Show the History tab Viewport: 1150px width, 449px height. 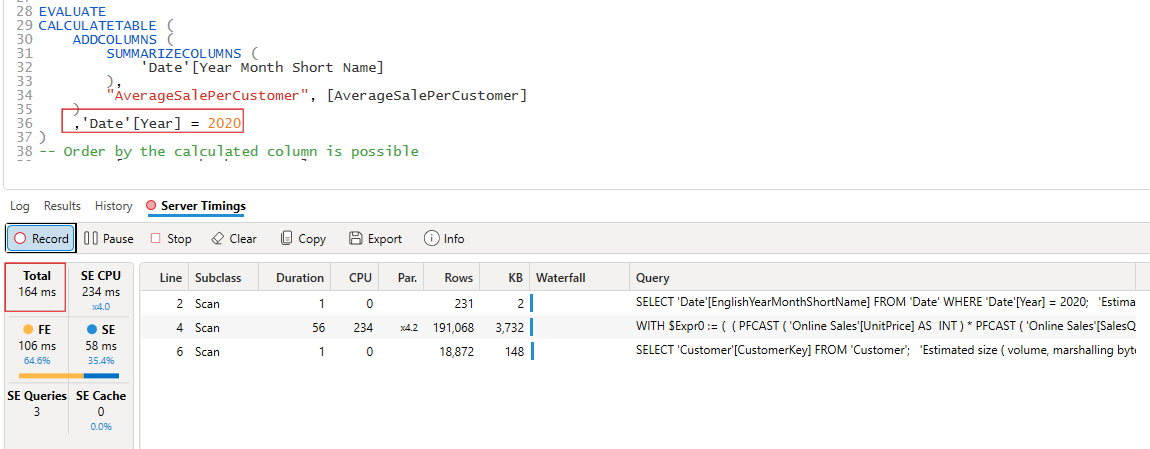click(x=113, y=206)
